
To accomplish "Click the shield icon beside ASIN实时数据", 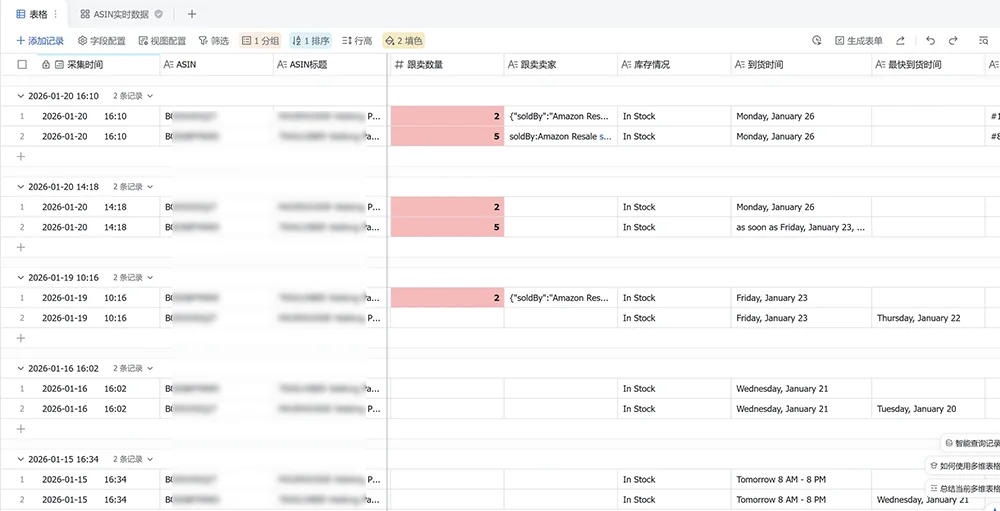I will pyautogui.click(x=159, y=14).
